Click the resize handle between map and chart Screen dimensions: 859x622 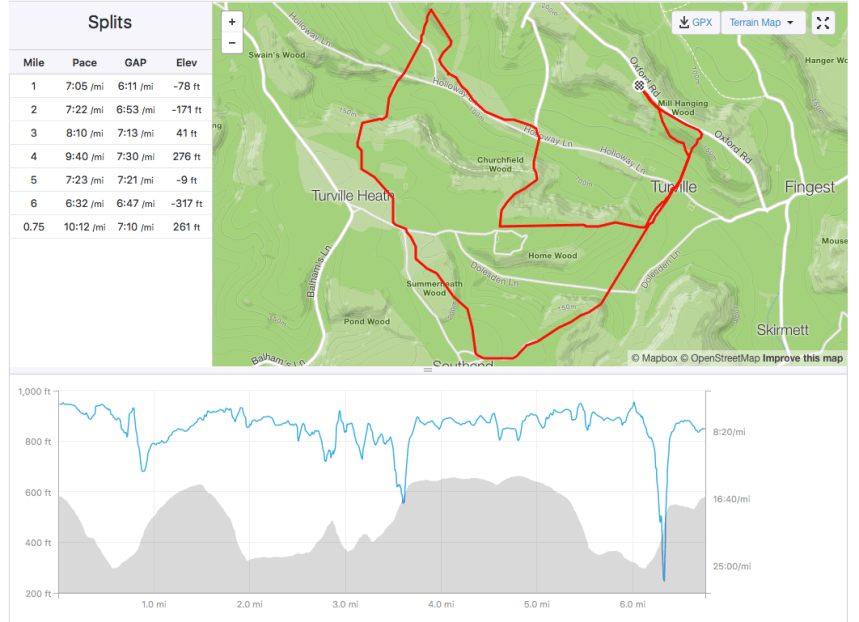tap(428, 370)
